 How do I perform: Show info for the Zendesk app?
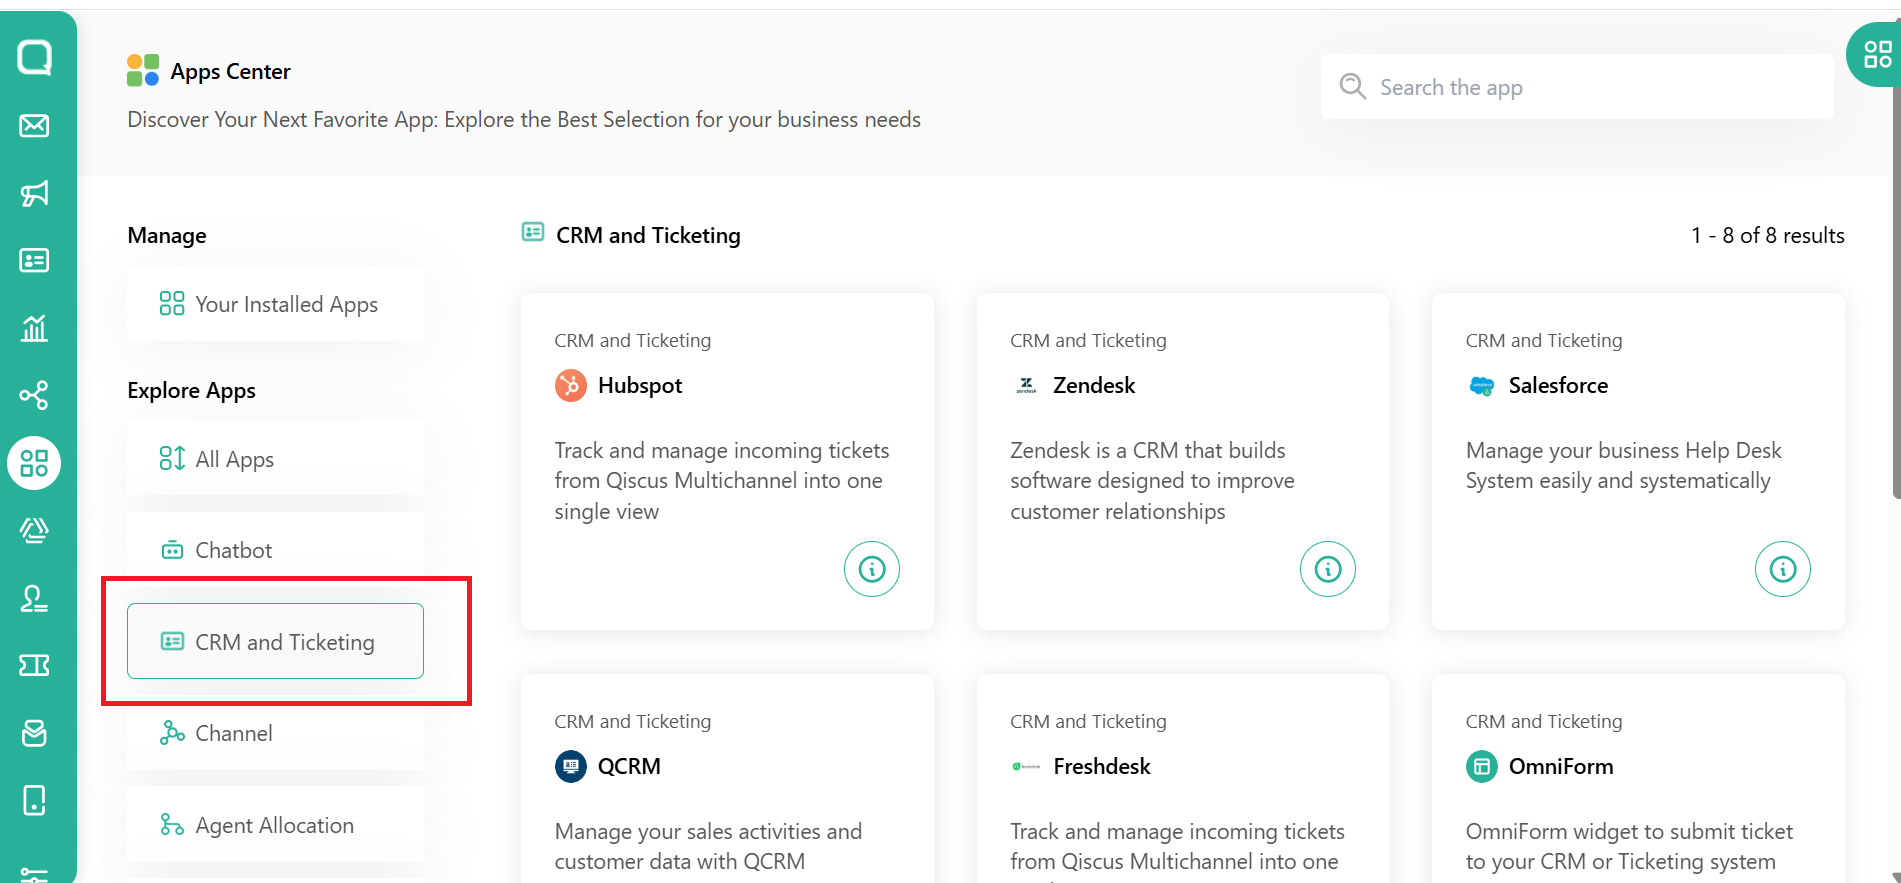tap(1327, 569)
